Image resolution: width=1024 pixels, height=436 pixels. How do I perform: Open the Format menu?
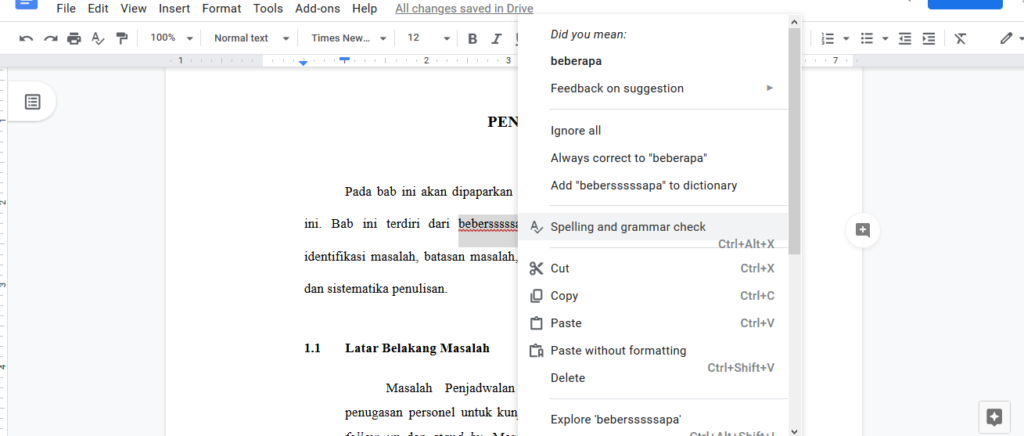point(221,8)
